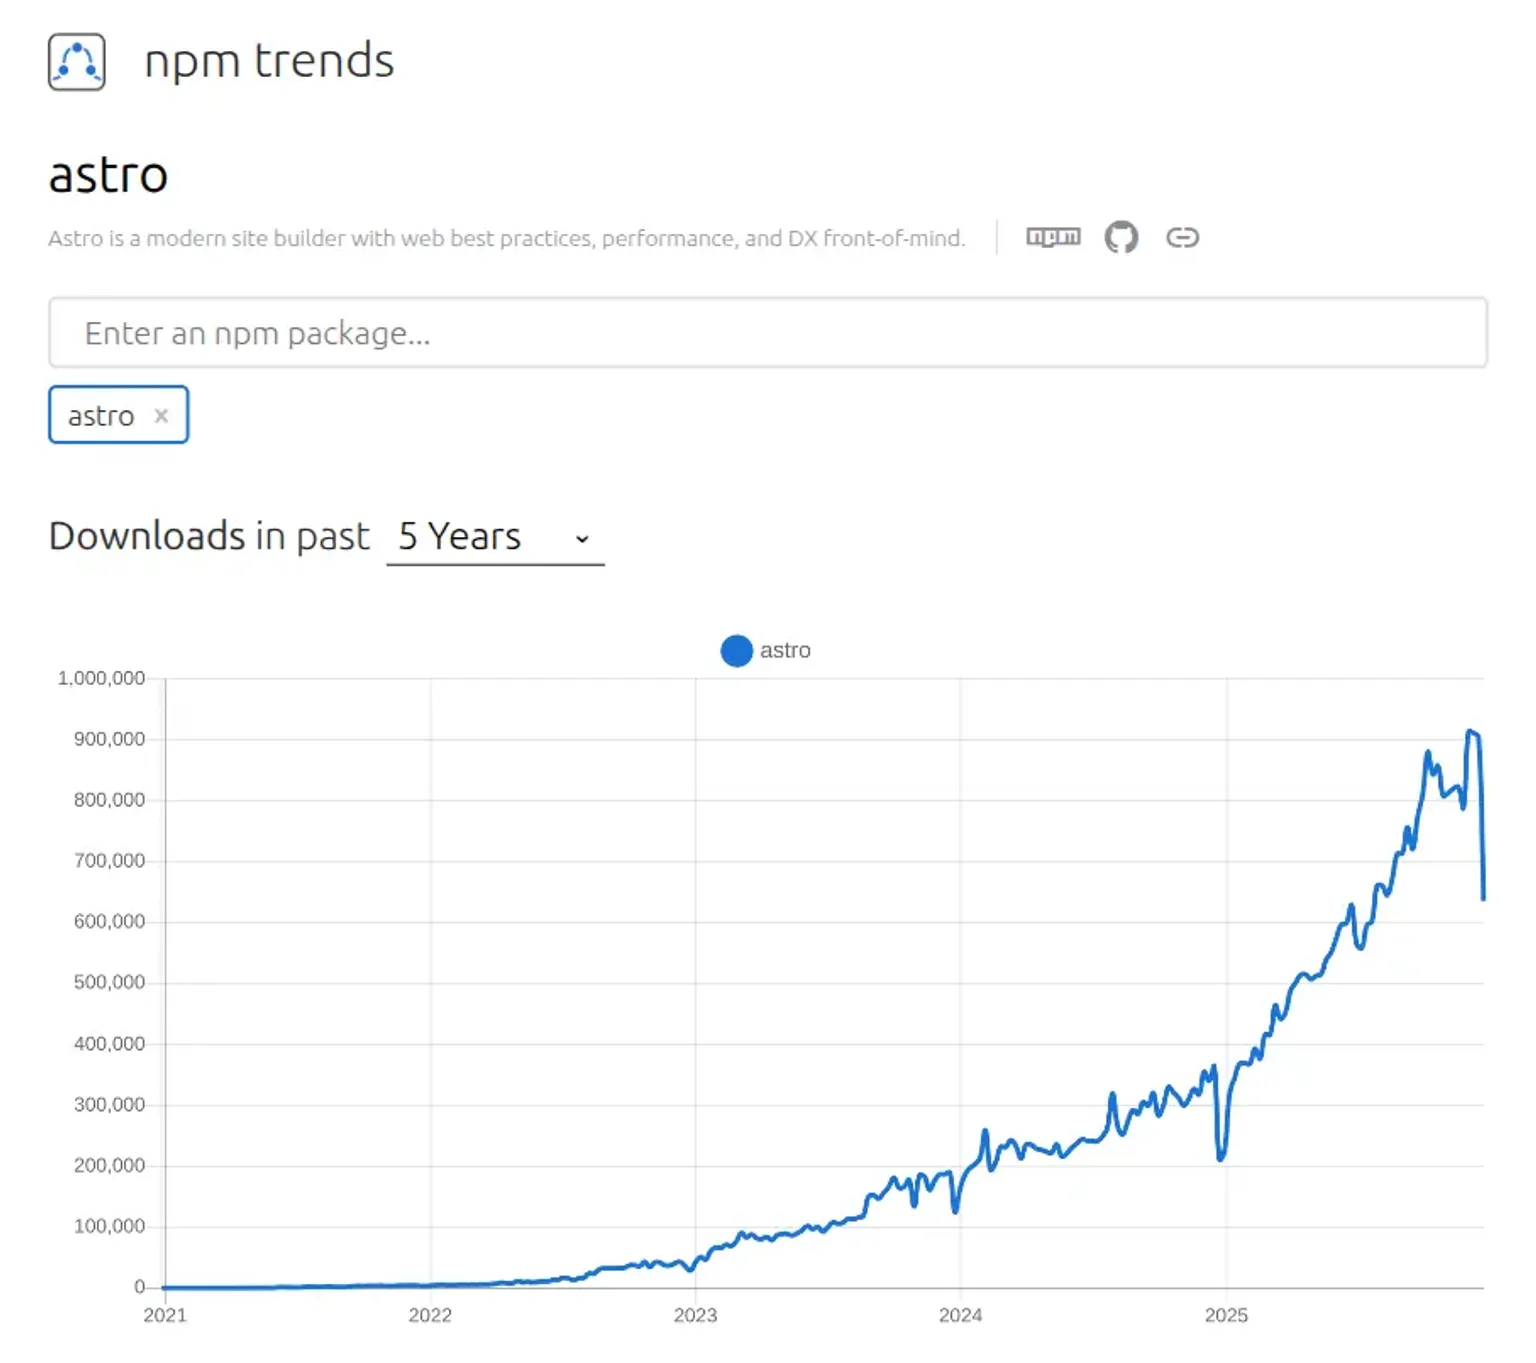Click the Downloads in past label
The width and height of the screenshot is (1536, 1363).
pyautogui.click(x=208, y=536)
